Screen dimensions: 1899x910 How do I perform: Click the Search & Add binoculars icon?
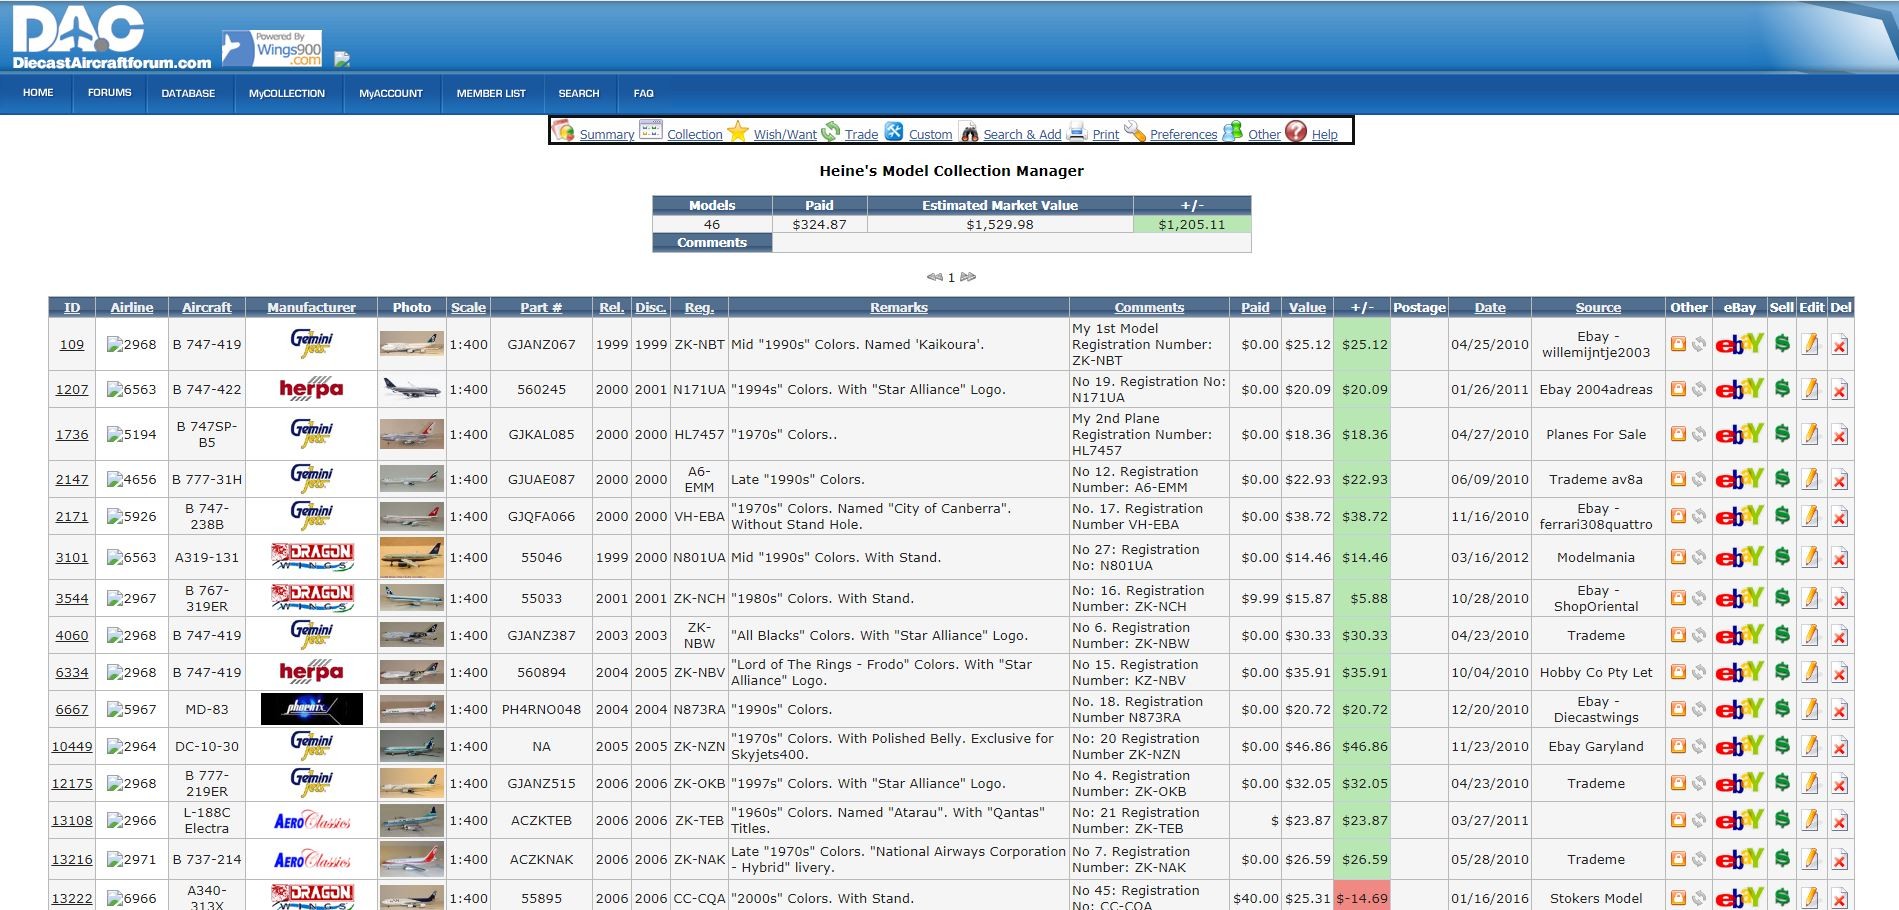[x=969, y=131]
